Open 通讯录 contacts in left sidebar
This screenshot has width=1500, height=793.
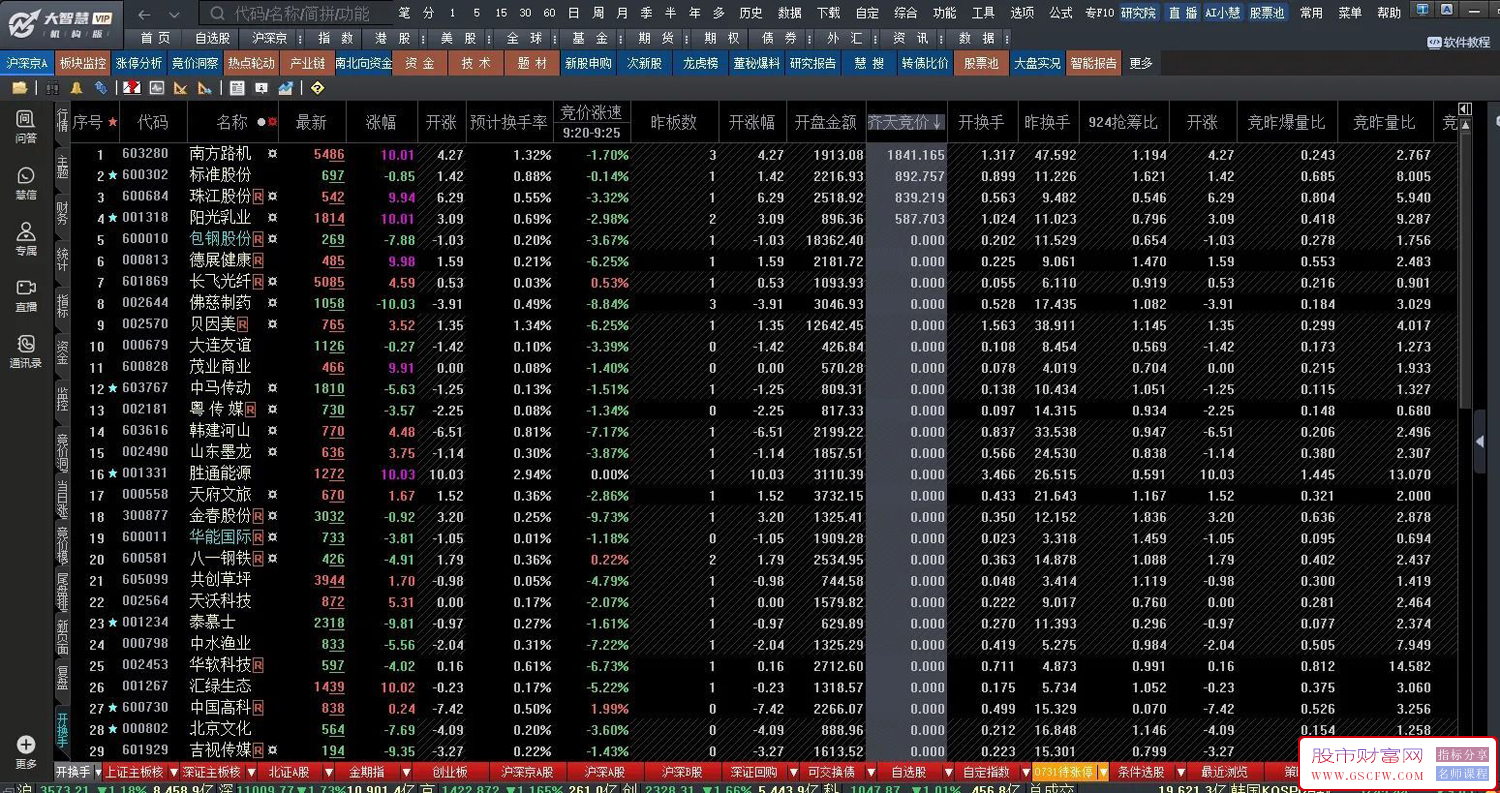click(x=26, y=351)
